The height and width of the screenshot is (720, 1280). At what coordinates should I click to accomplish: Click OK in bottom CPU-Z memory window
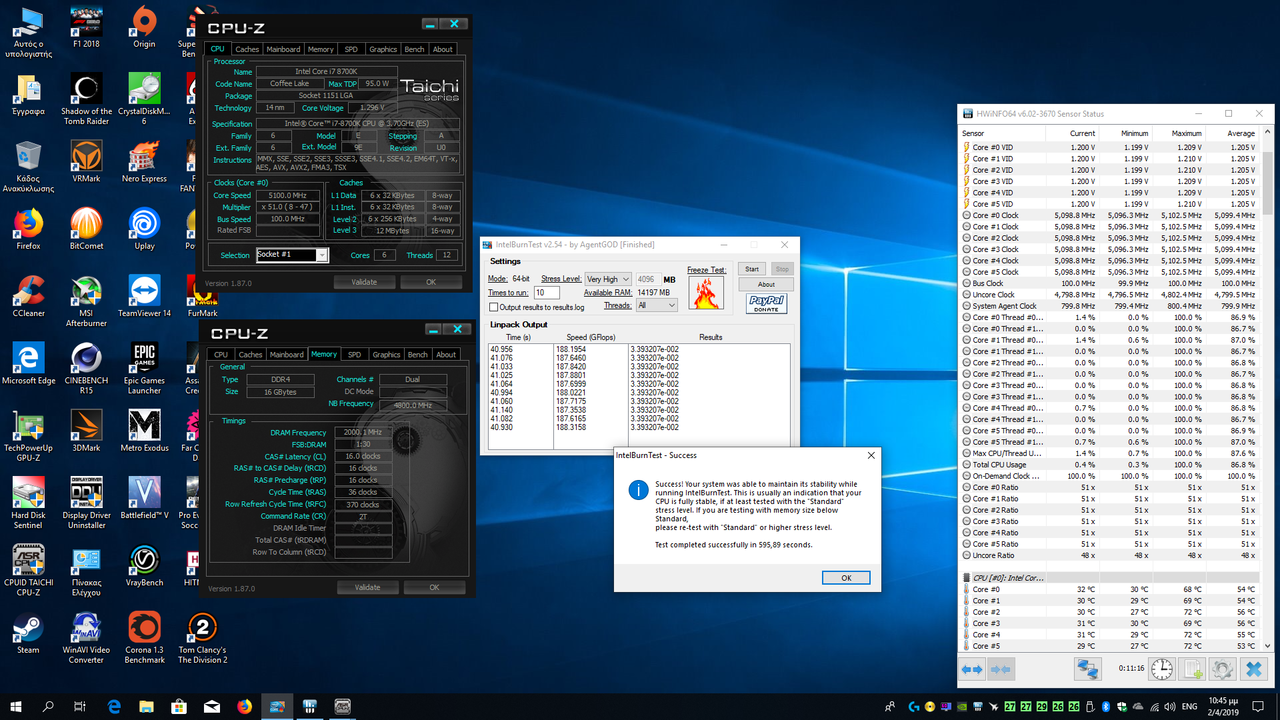coord(434,587)
